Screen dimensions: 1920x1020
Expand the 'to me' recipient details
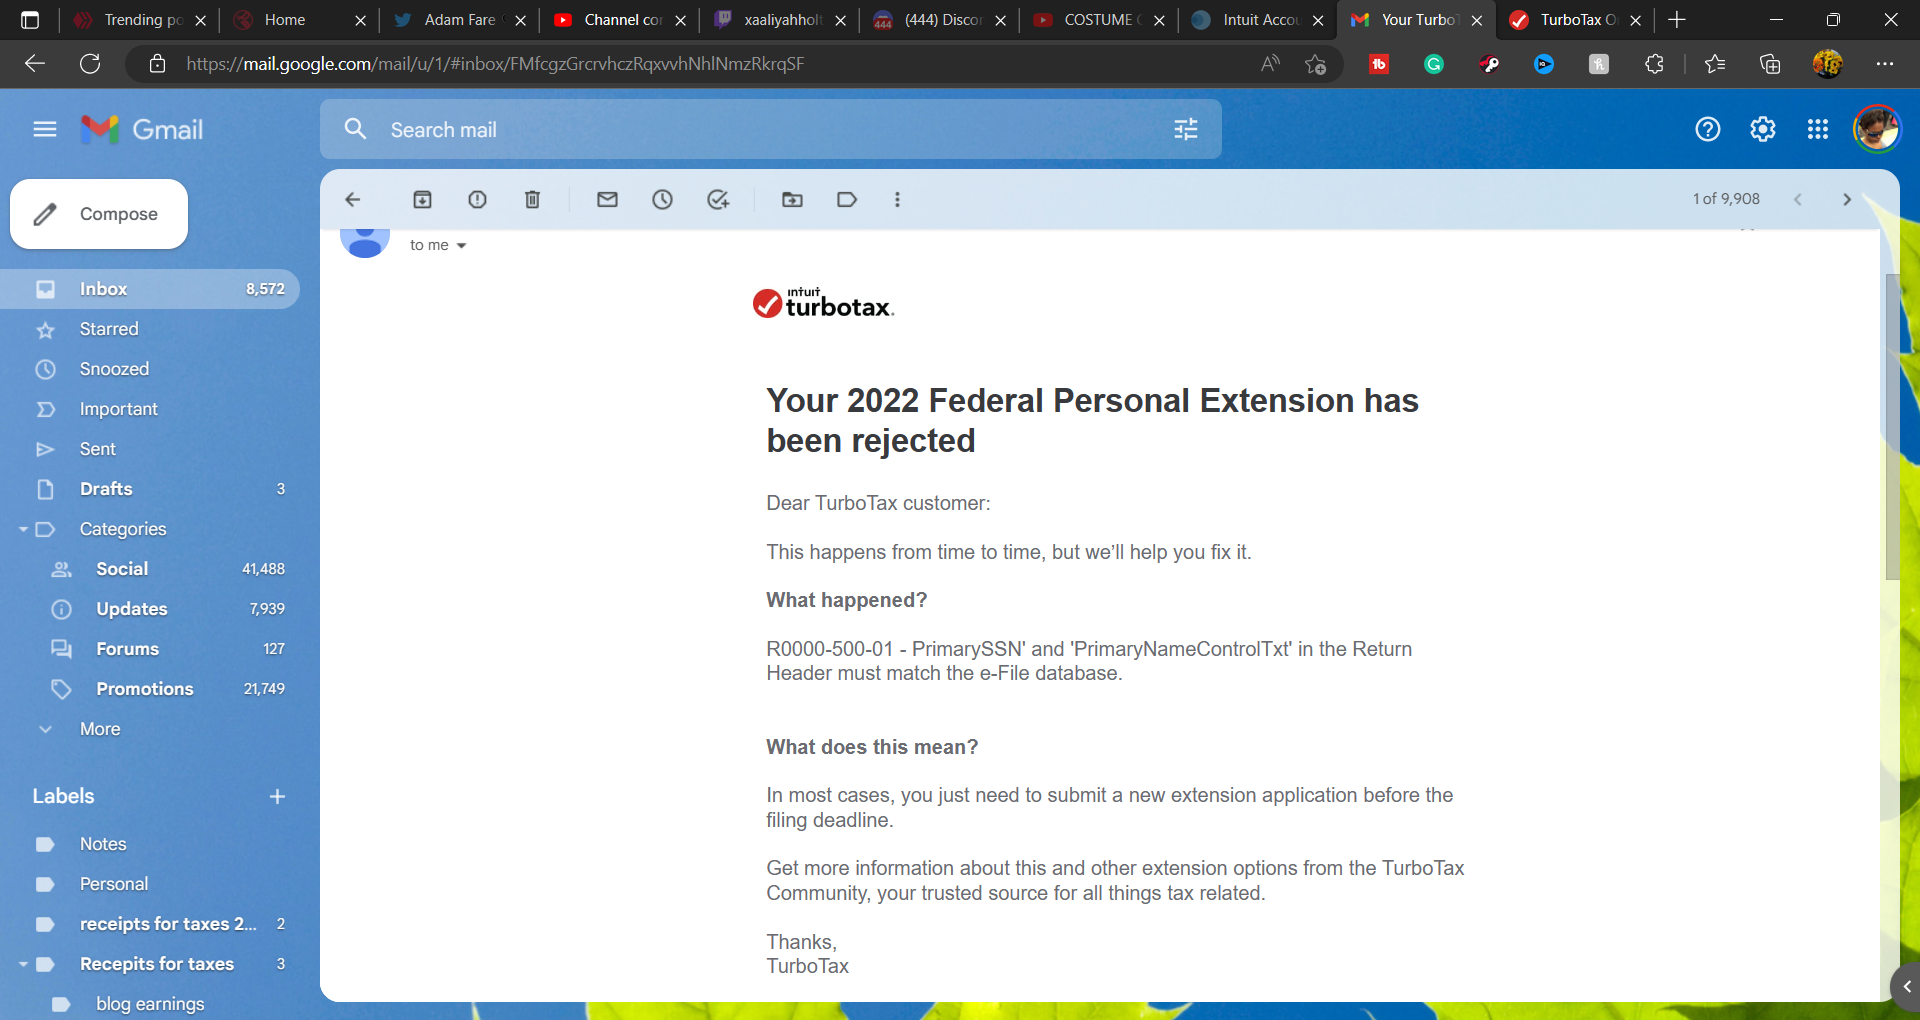coord(461,246)
